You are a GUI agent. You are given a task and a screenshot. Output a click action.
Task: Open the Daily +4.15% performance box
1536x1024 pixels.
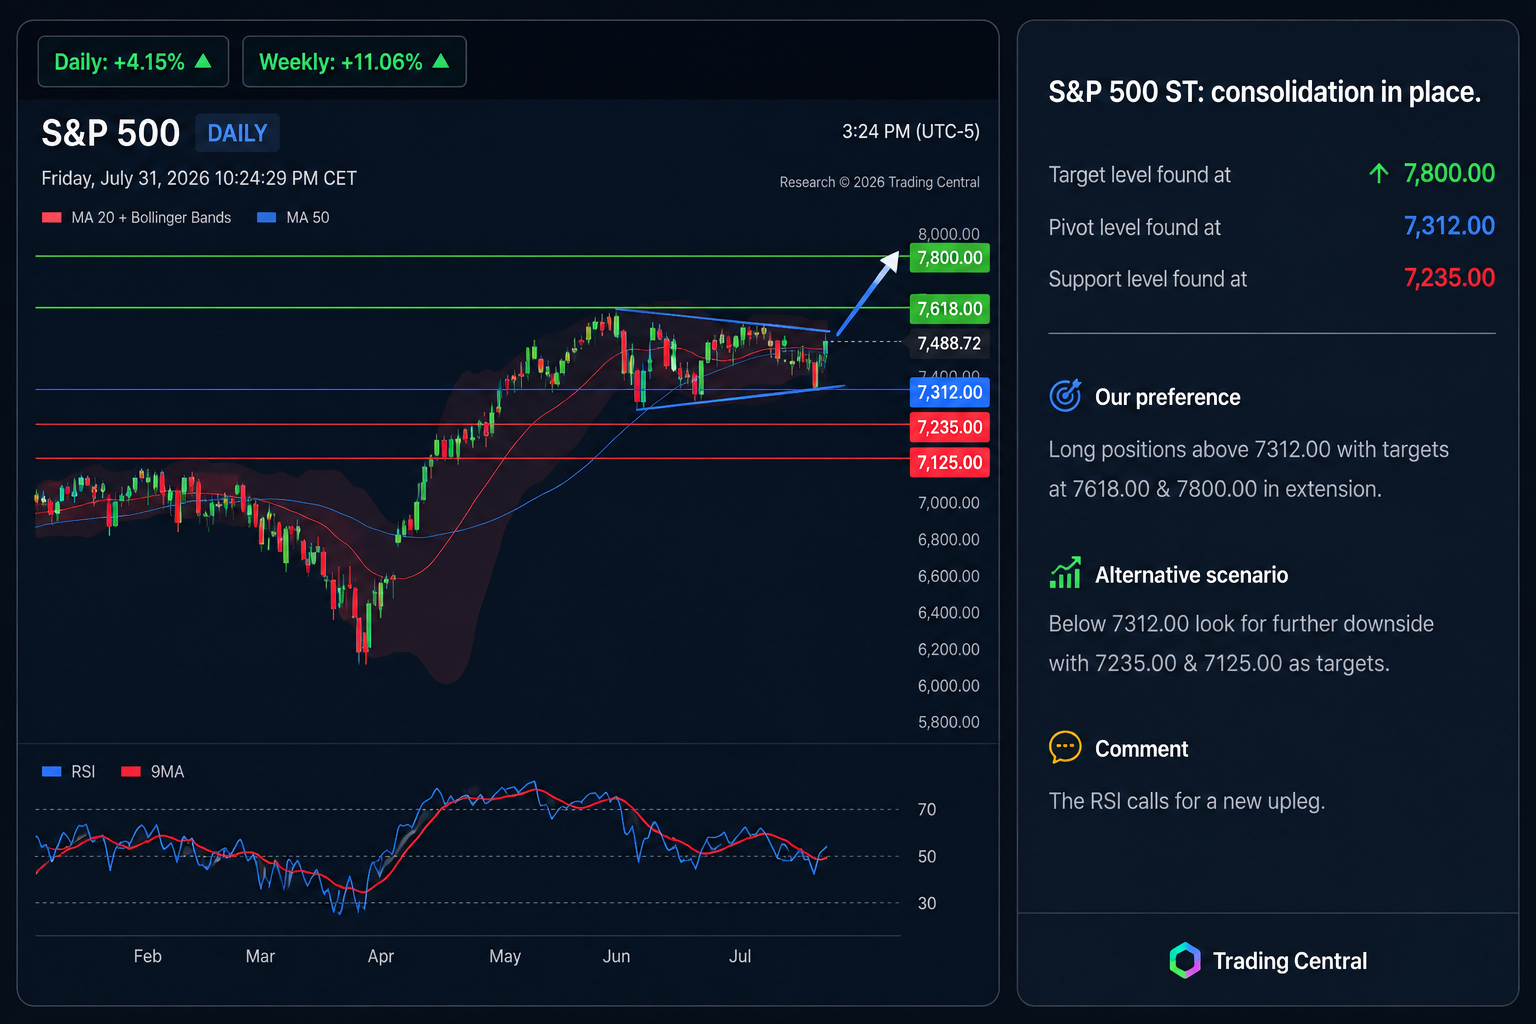133,62
